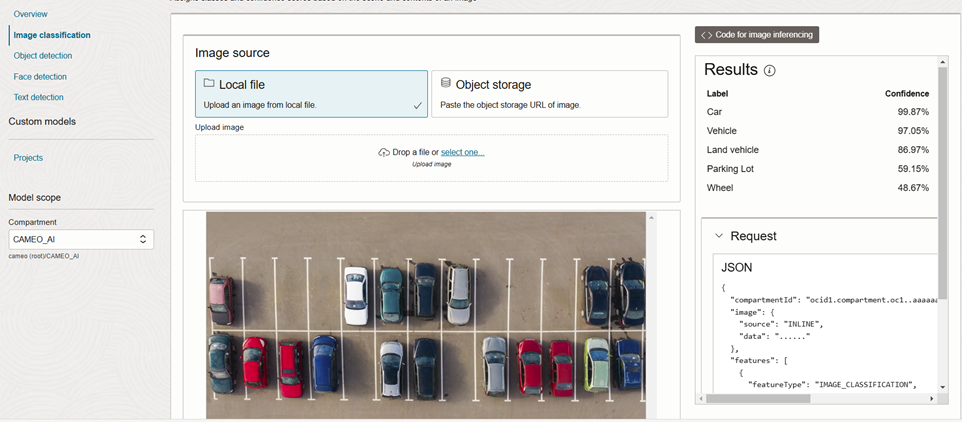Click the code brackets icon for inferencing

coord(705,35)
